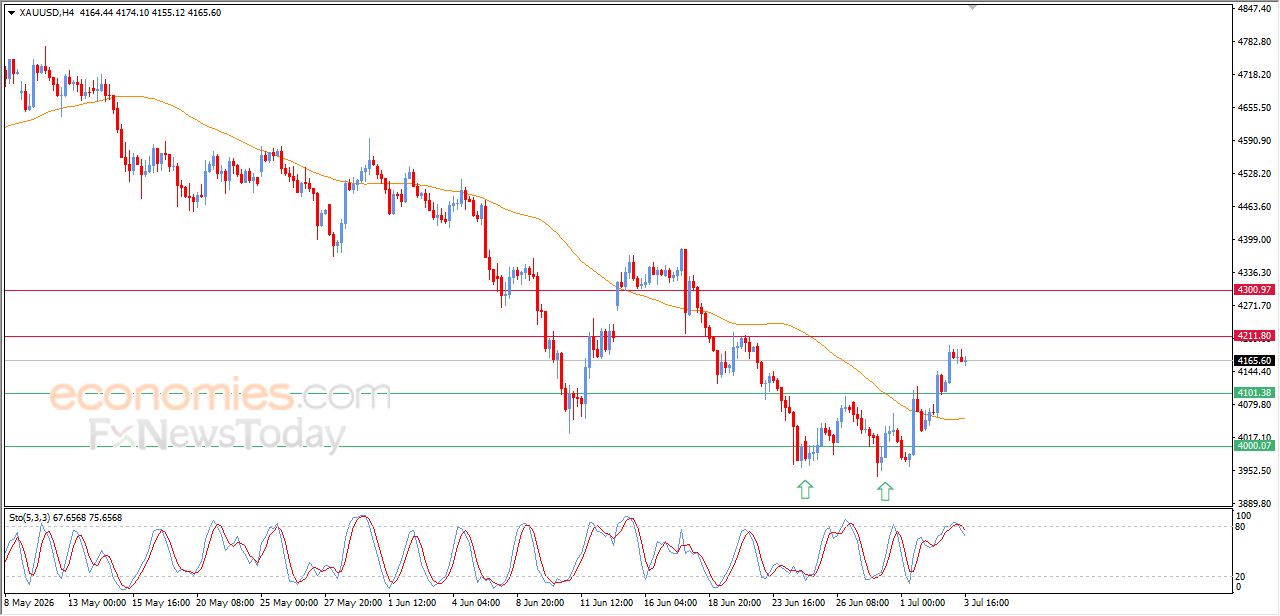Image resolution: width=1280 pixels, height=616 pixels.
Task: Click the 4847.40 top price scale value
Action: pyautogui.click(x=1253, y=8)
